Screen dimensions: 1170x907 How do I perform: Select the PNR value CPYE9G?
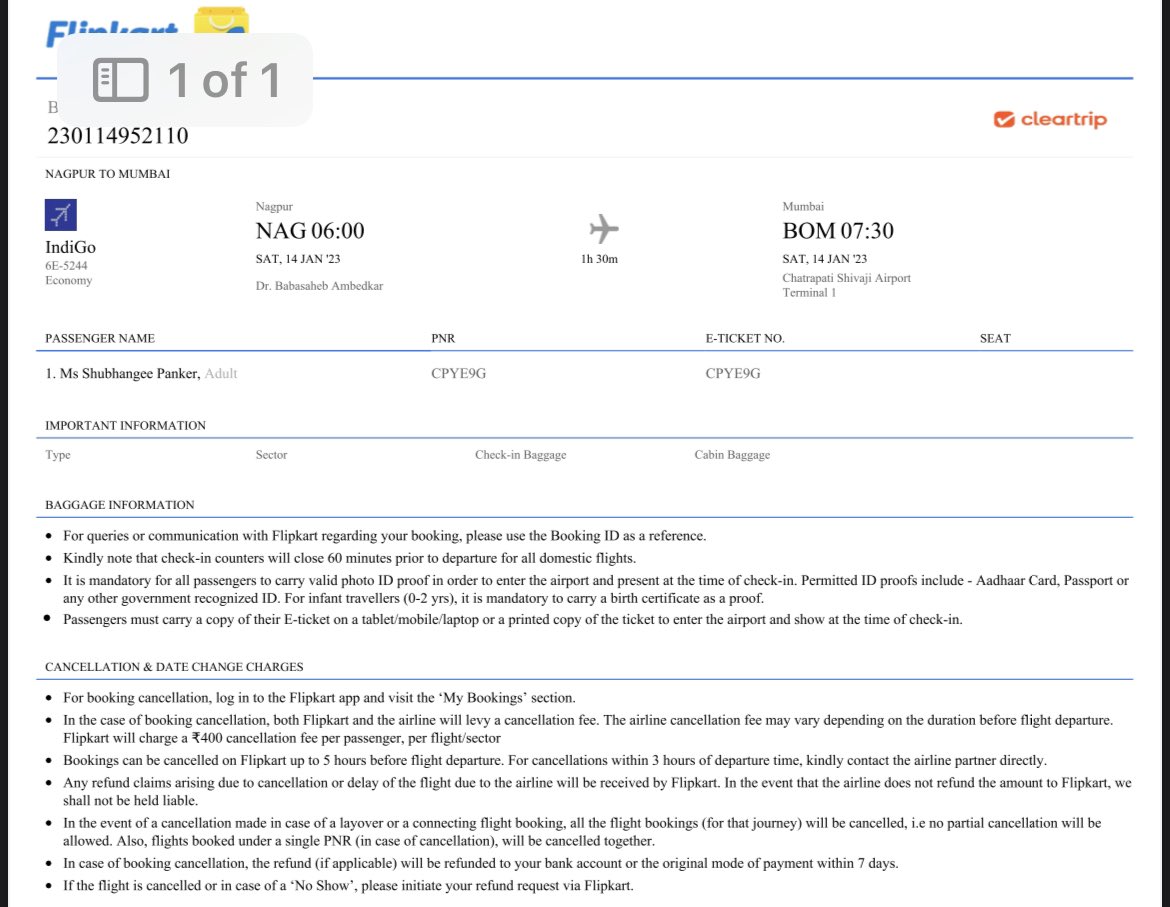[x=458, y=373]
